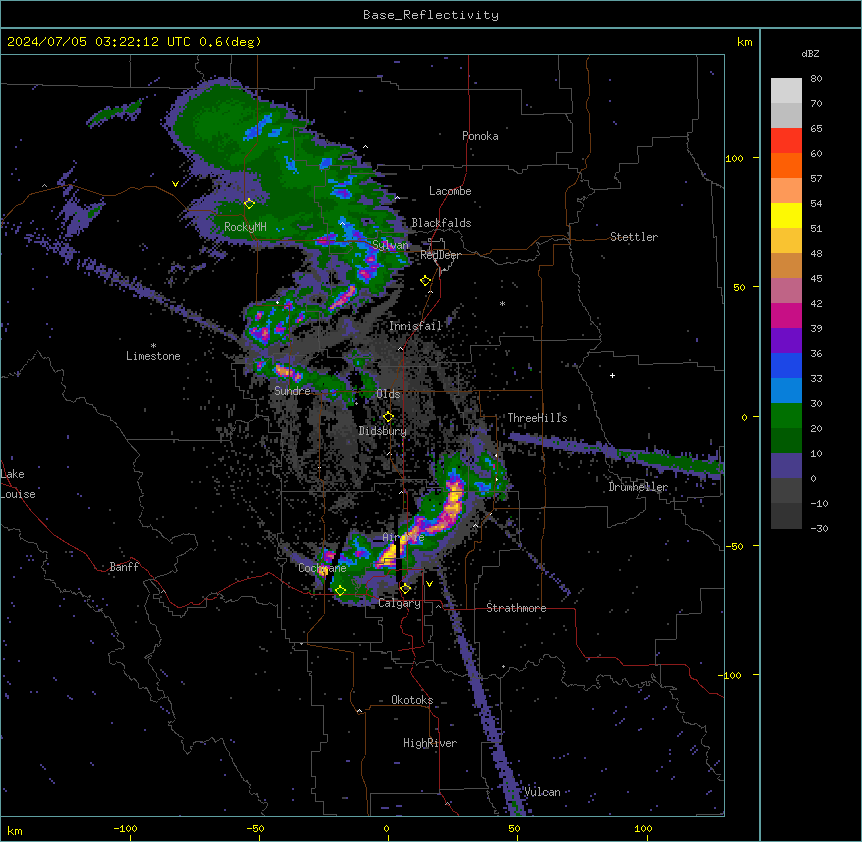862x842 pixels.
Task: Click the Calgary city label
Action: click(x=399, y=603)
